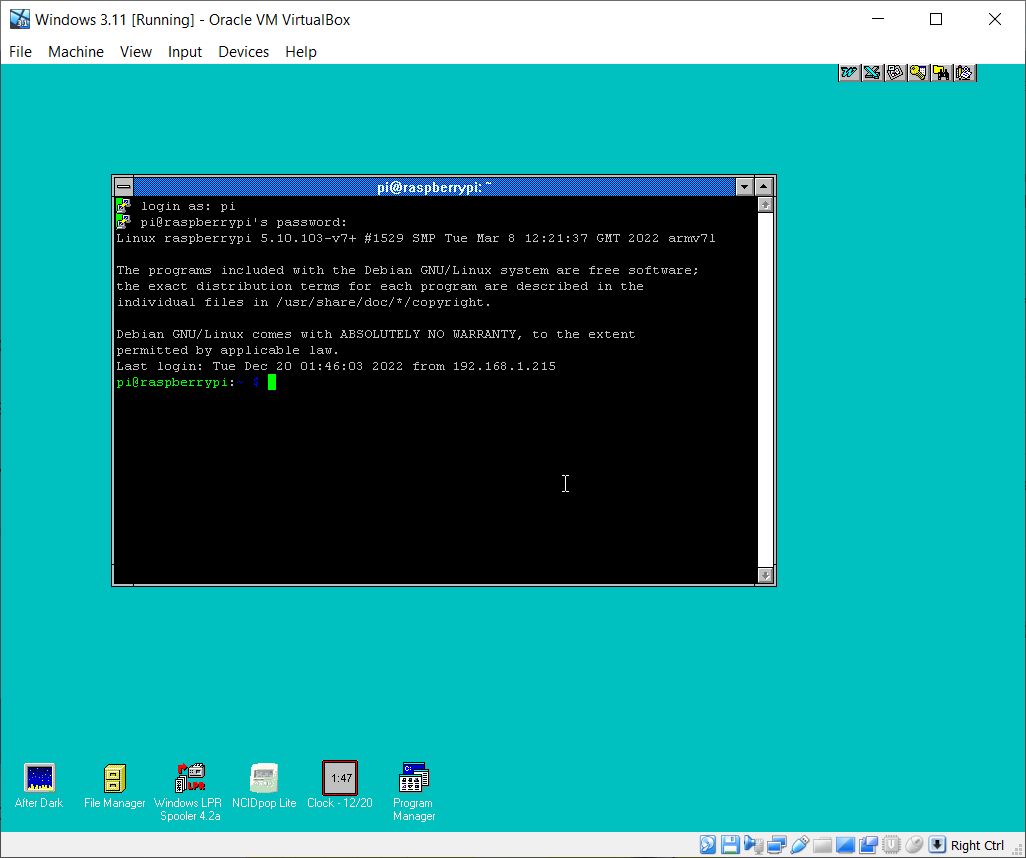Click the VirtualBox recording status icon
Image resolution: width=1026 pixels, height=858 pixels.
point(868,844)
